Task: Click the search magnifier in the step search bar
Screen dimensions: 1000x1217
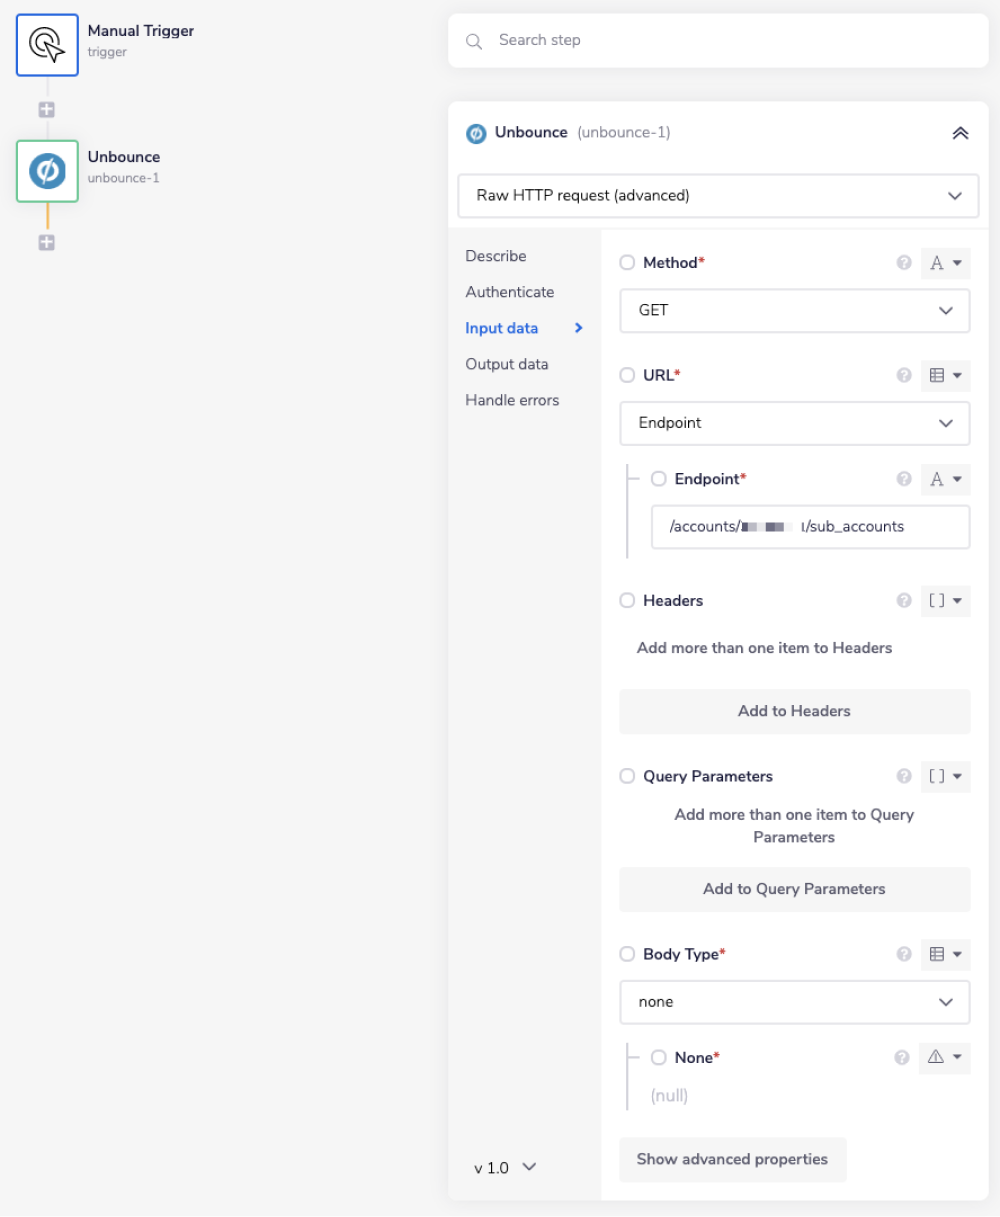Action: point(473,41)
